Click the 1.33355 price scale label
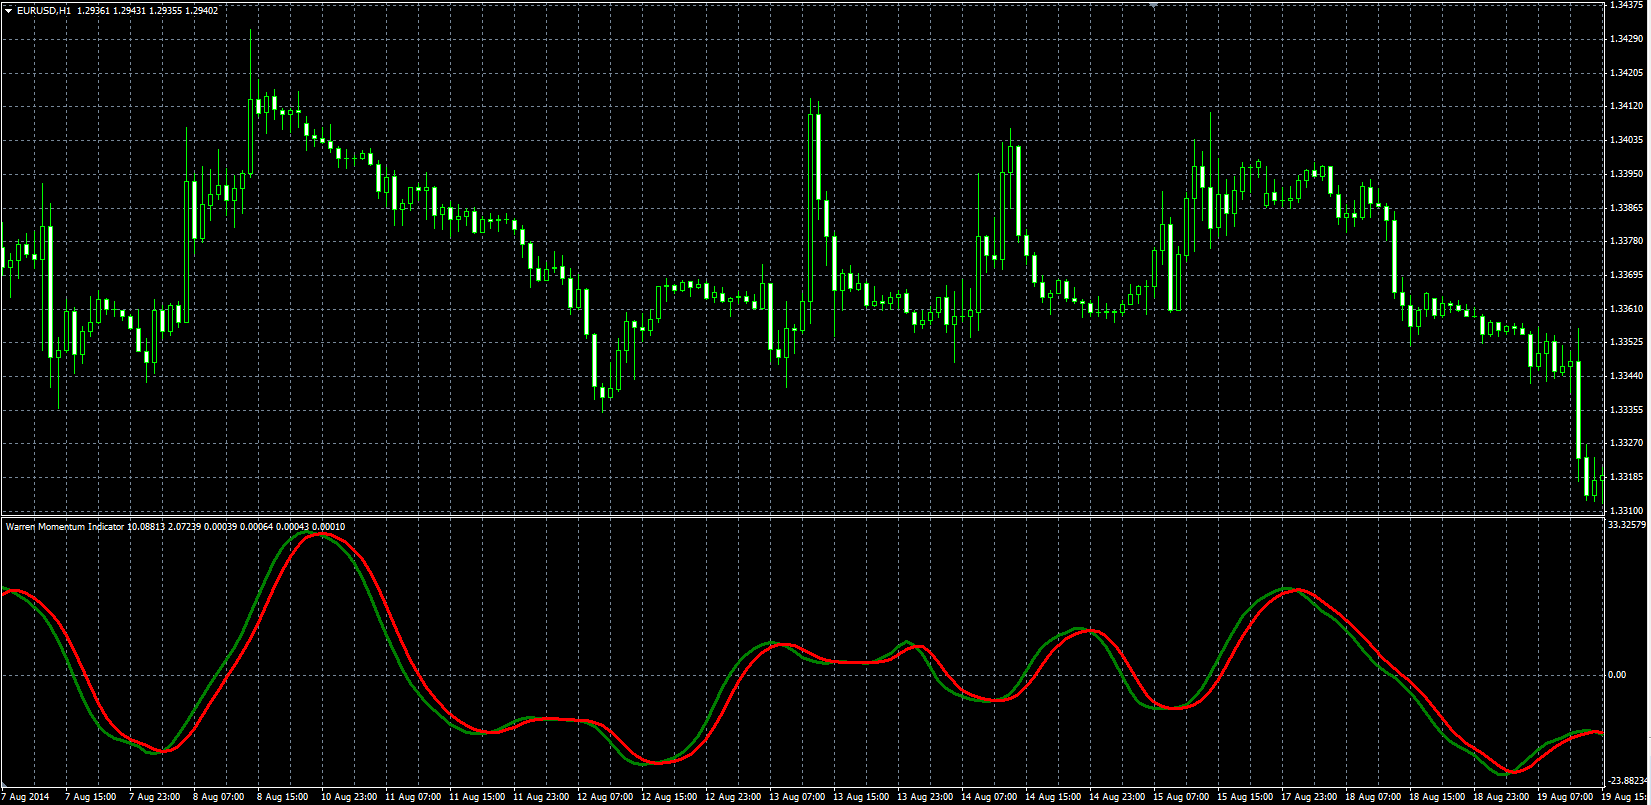This screenshot has width=1651, height=805. click(x=1626, y=410)
